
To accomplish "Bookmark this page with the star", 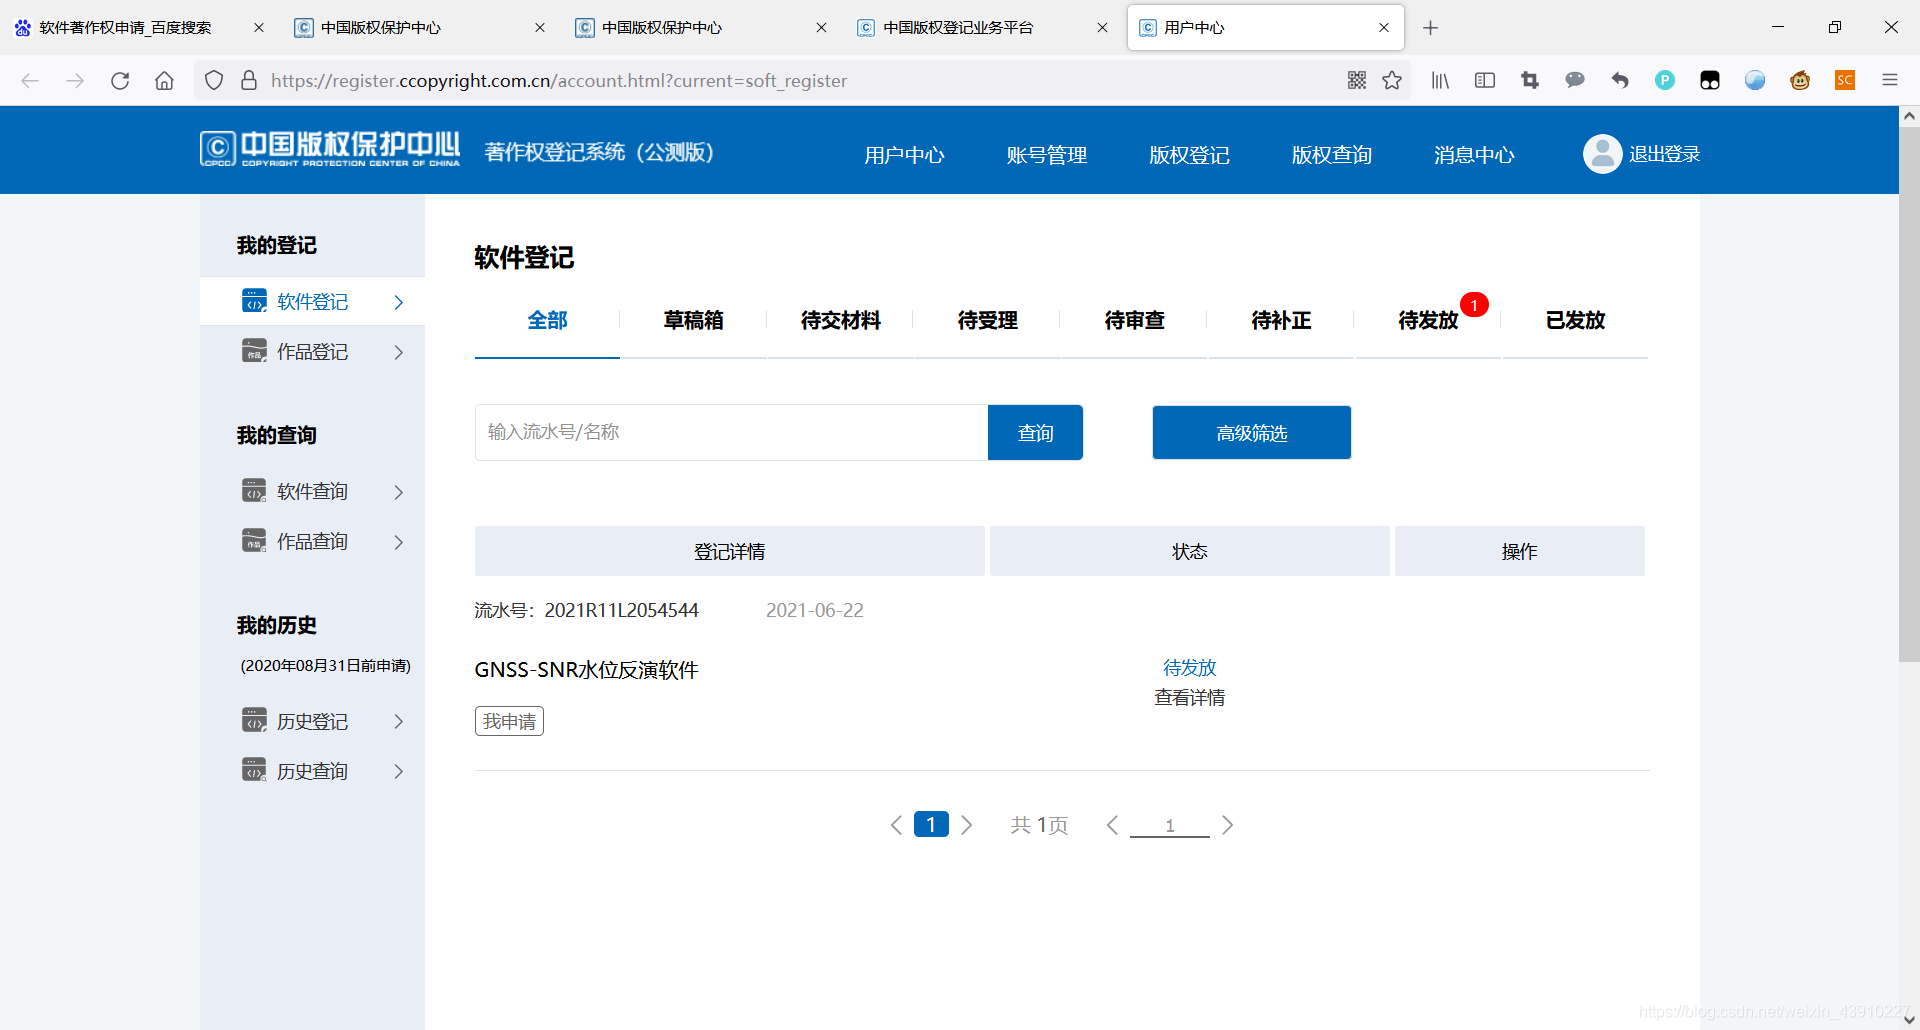I will [x=1392, y=81].
